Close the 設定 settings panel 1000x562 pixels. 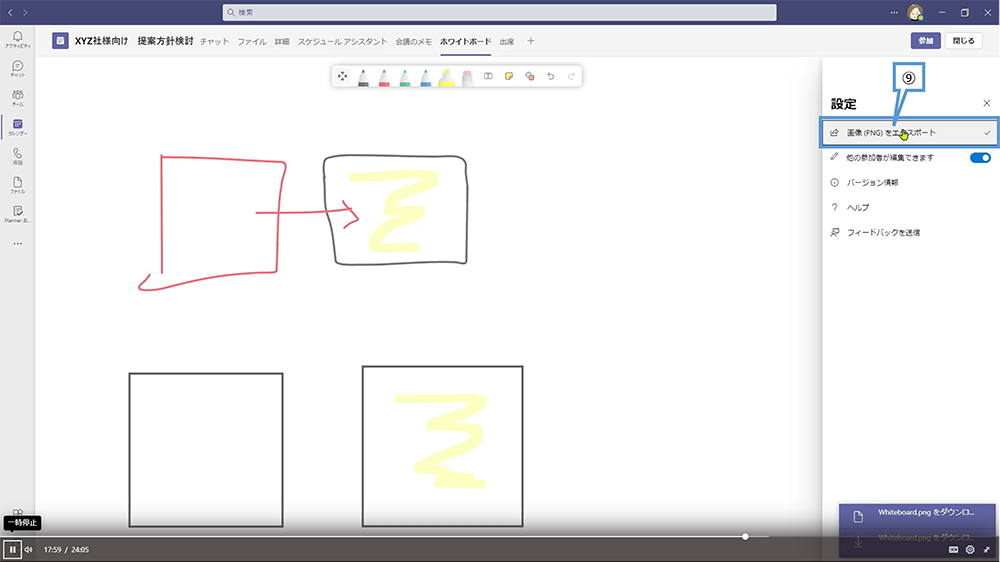[x=987, y=103]
